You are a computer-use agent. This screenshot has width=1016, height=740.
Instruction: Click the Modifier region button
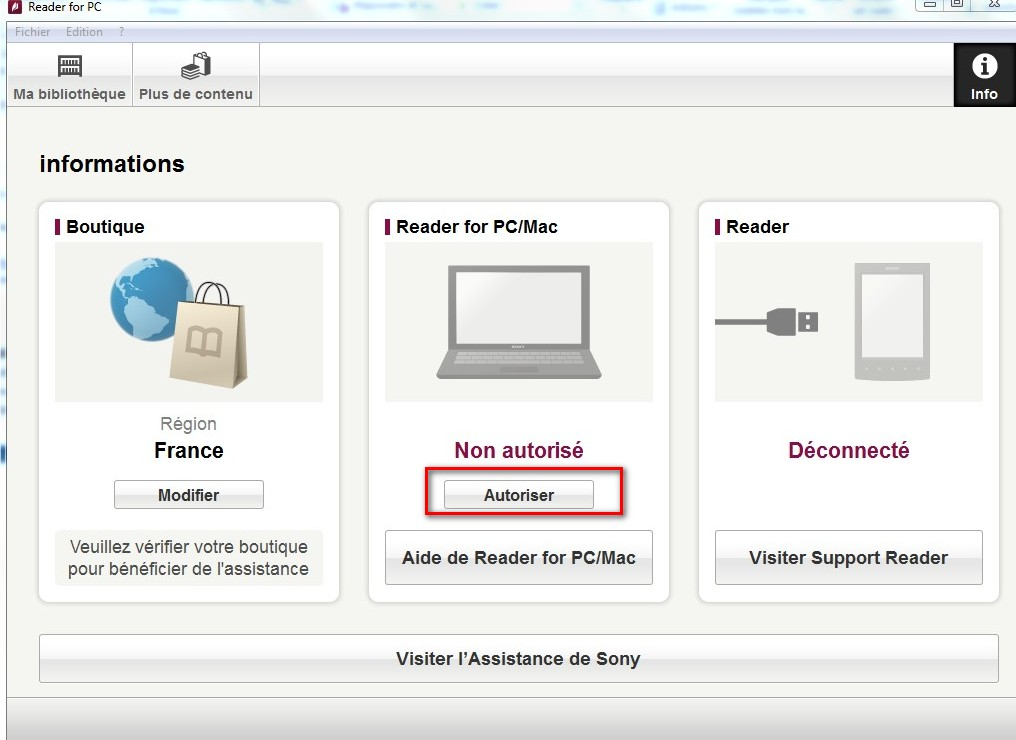pos(189,494)
